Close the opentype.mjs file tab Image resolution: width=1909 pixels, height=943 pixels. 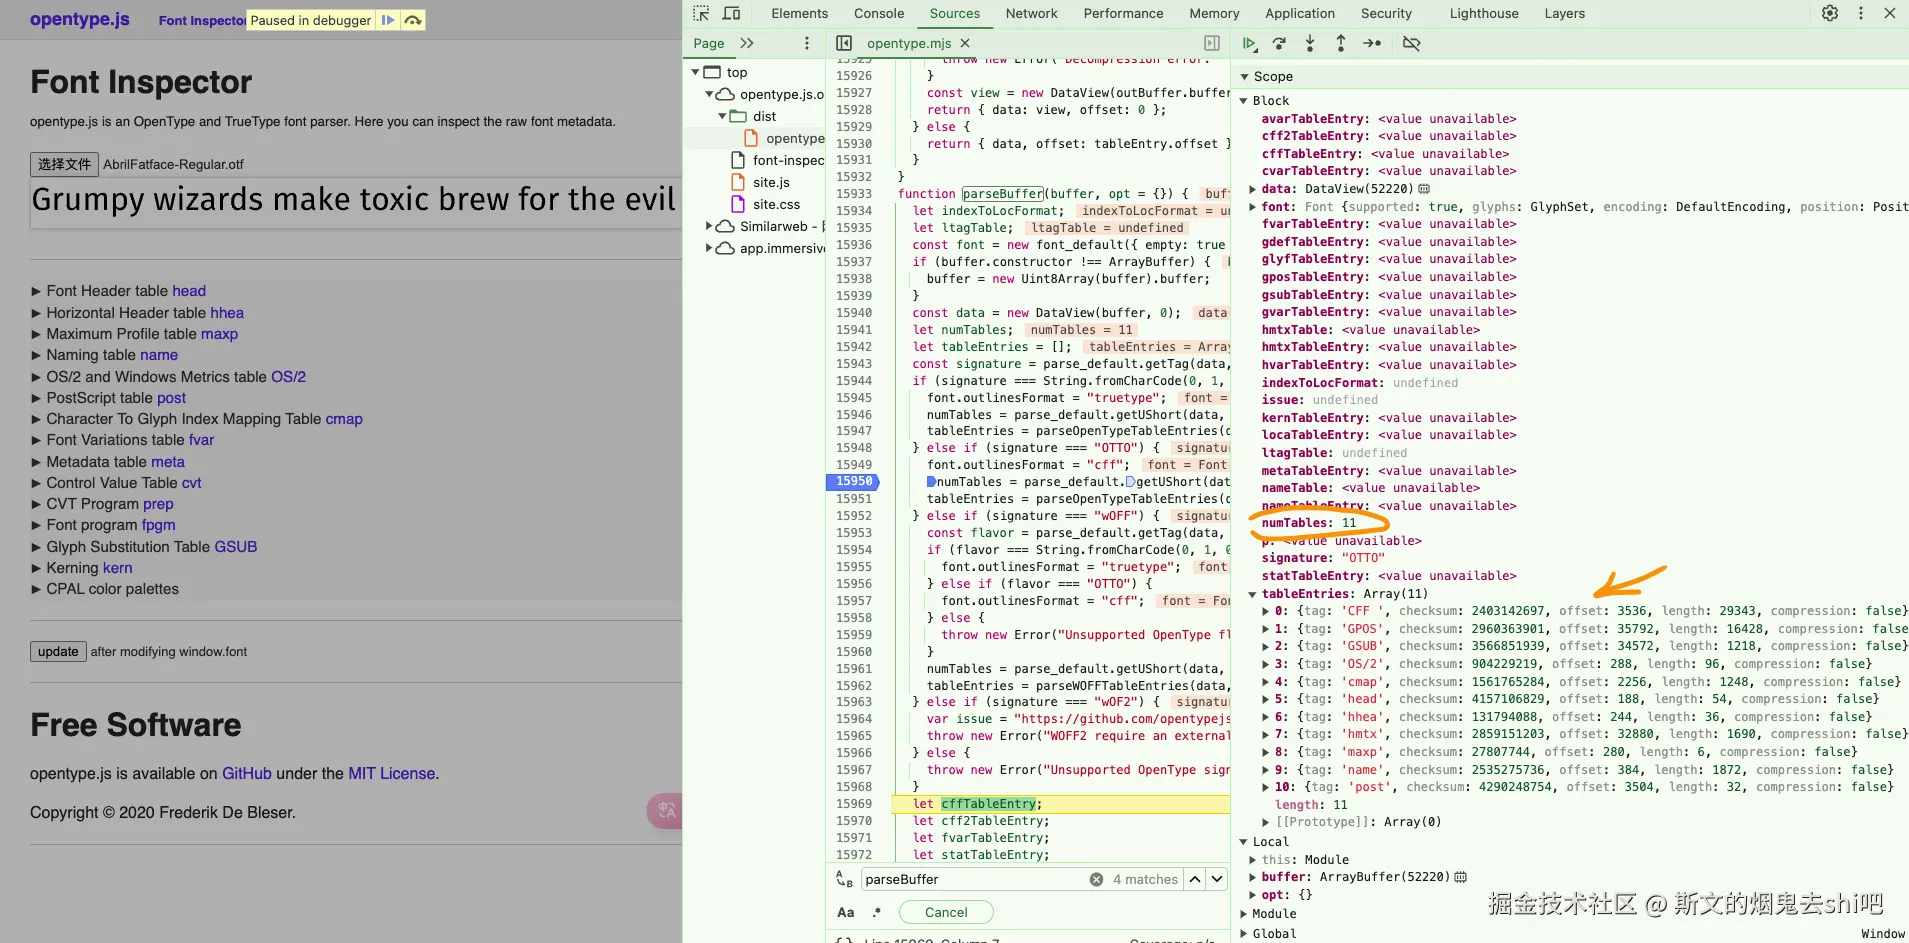tap(965, 43)
